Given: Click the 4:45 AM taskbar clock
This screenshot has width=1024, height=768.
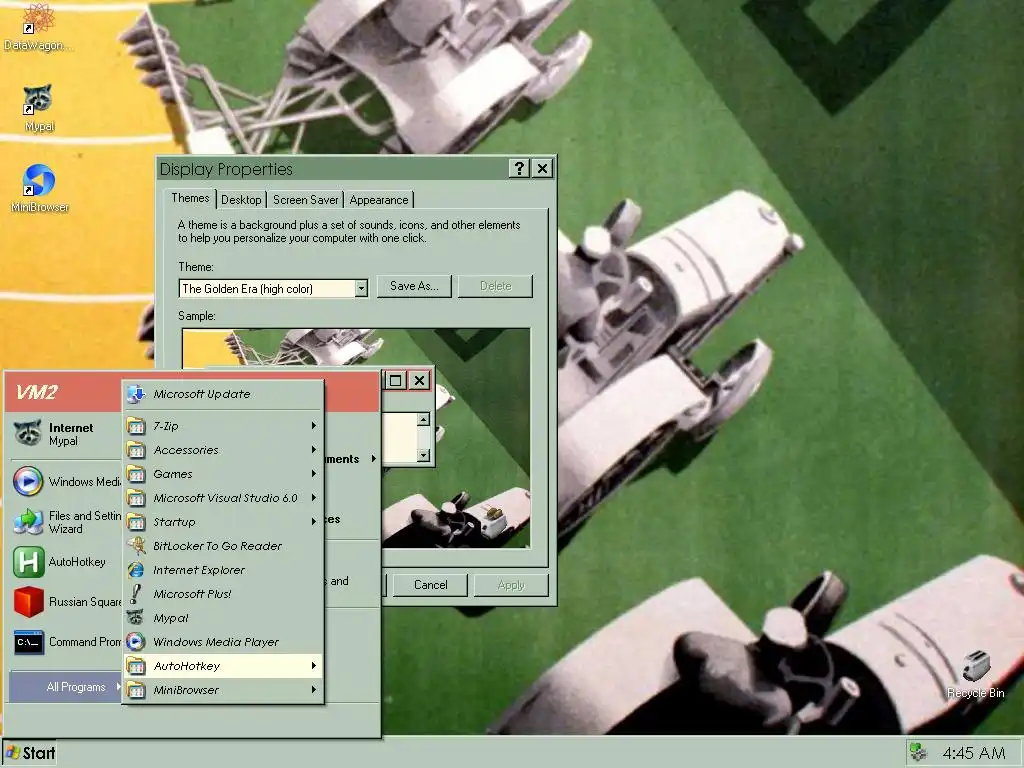Looking at the screenshot, I should point(974,753).
